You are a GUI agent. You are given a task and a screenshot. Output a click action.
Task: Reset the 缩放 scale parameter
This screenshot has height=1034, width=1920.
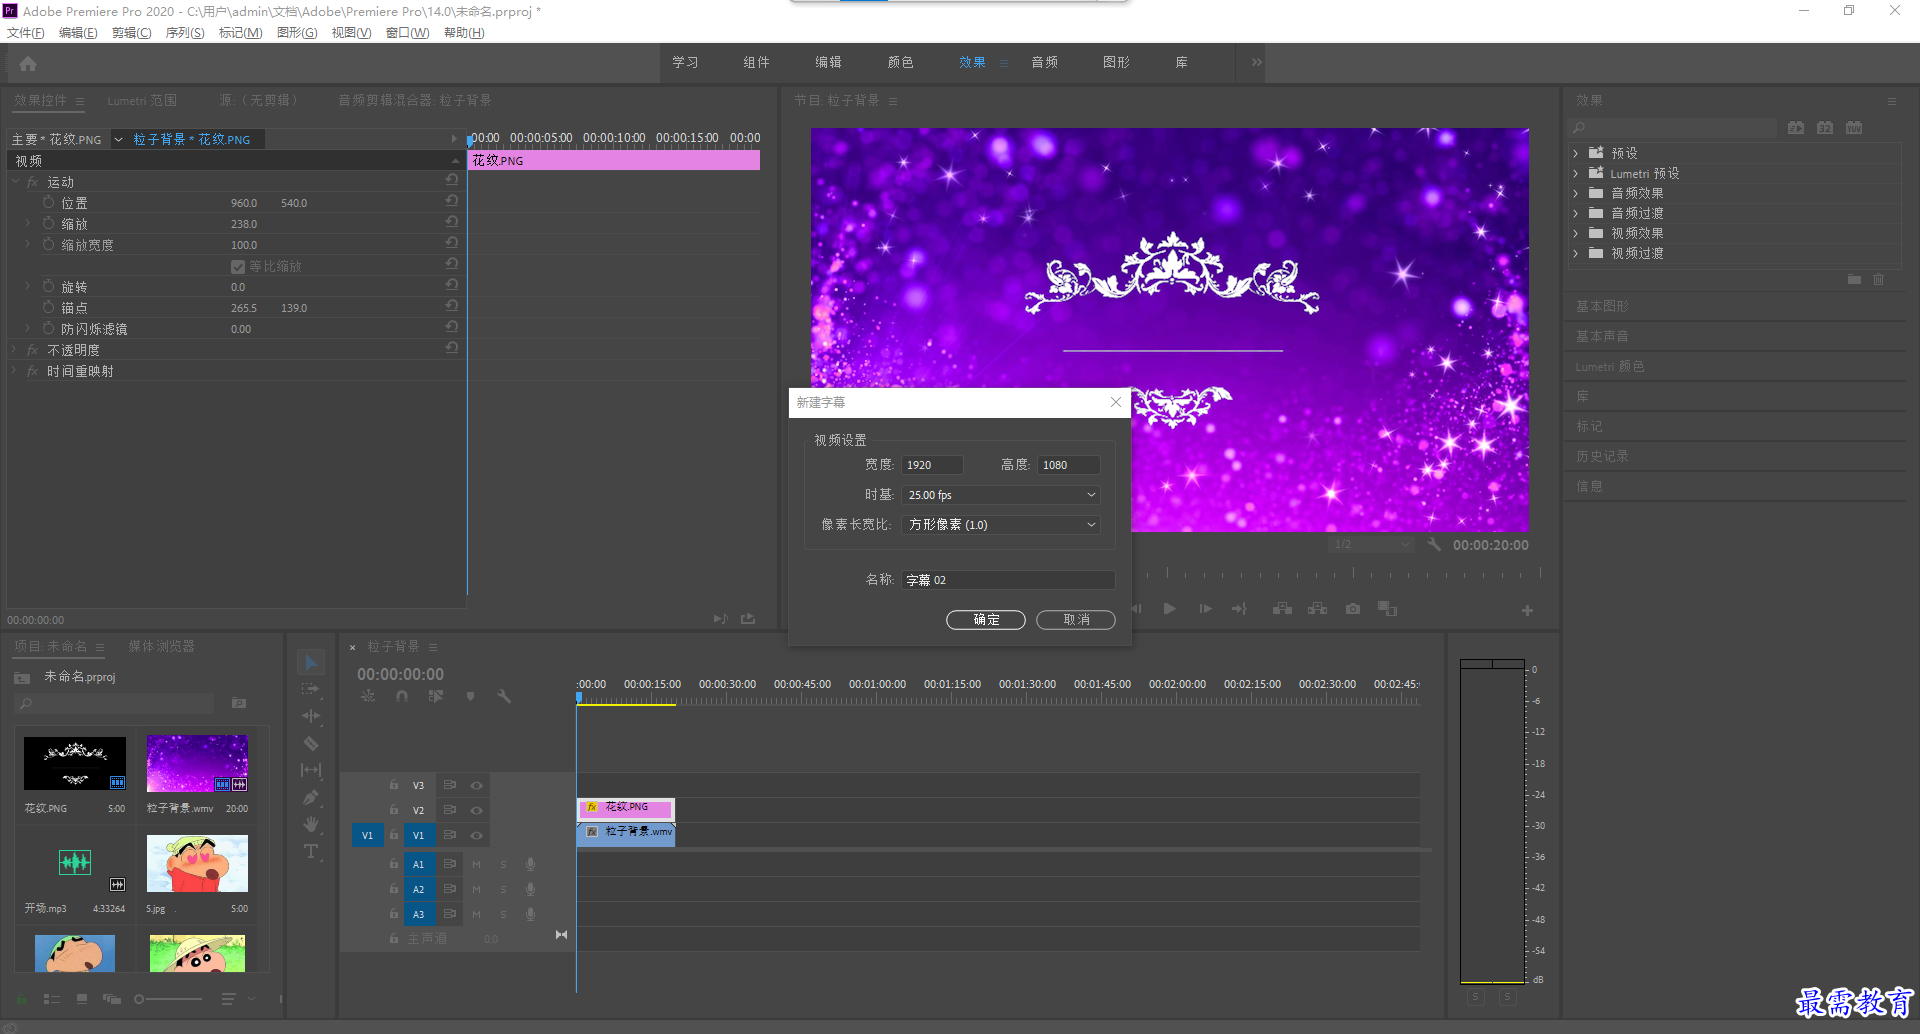[x=452, y=223]
